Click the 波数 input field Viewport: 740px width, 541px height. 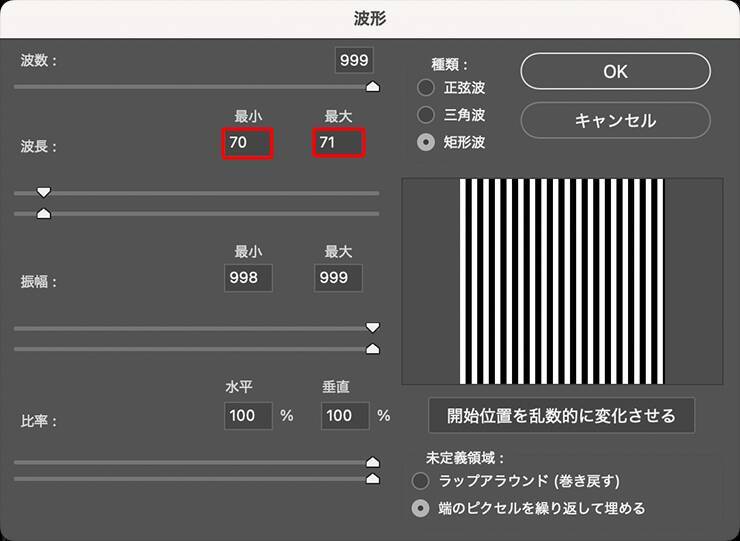pos(354,60)
